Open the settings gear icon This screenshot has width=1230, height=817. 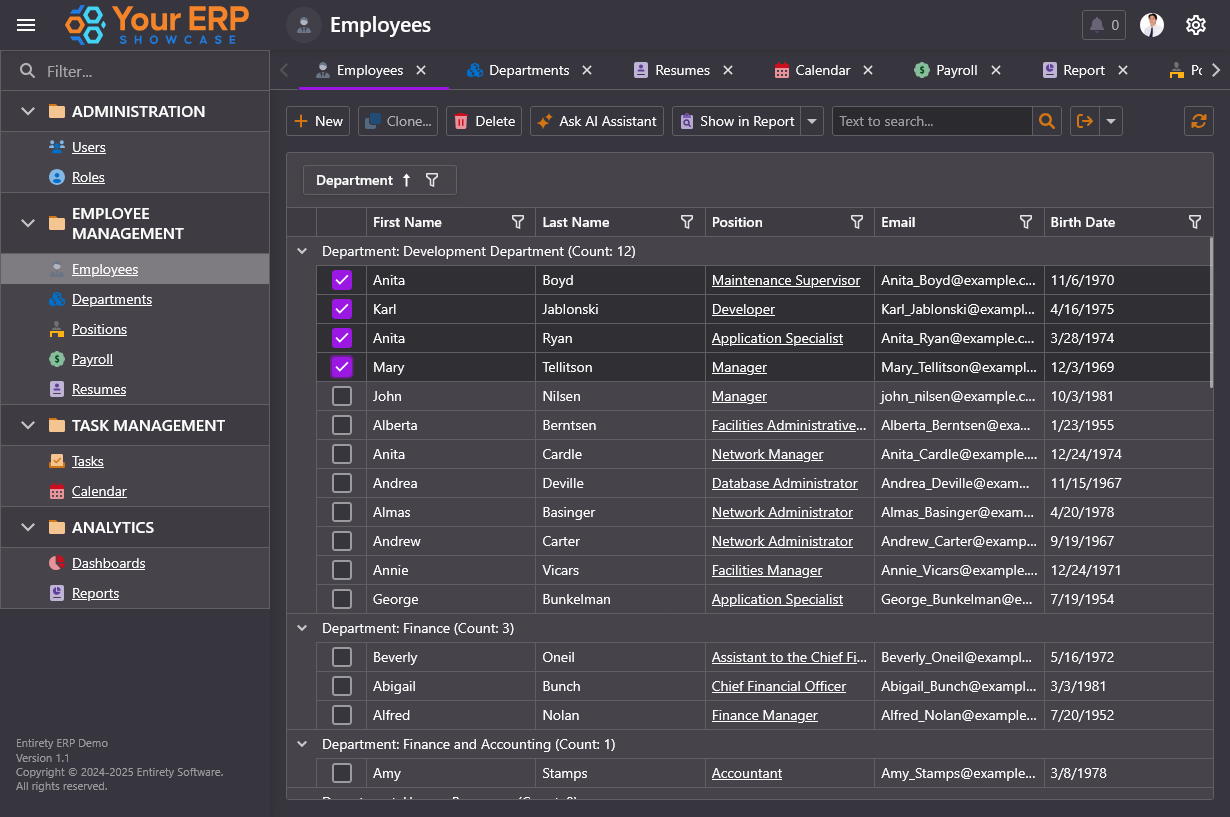(1195, 25)
